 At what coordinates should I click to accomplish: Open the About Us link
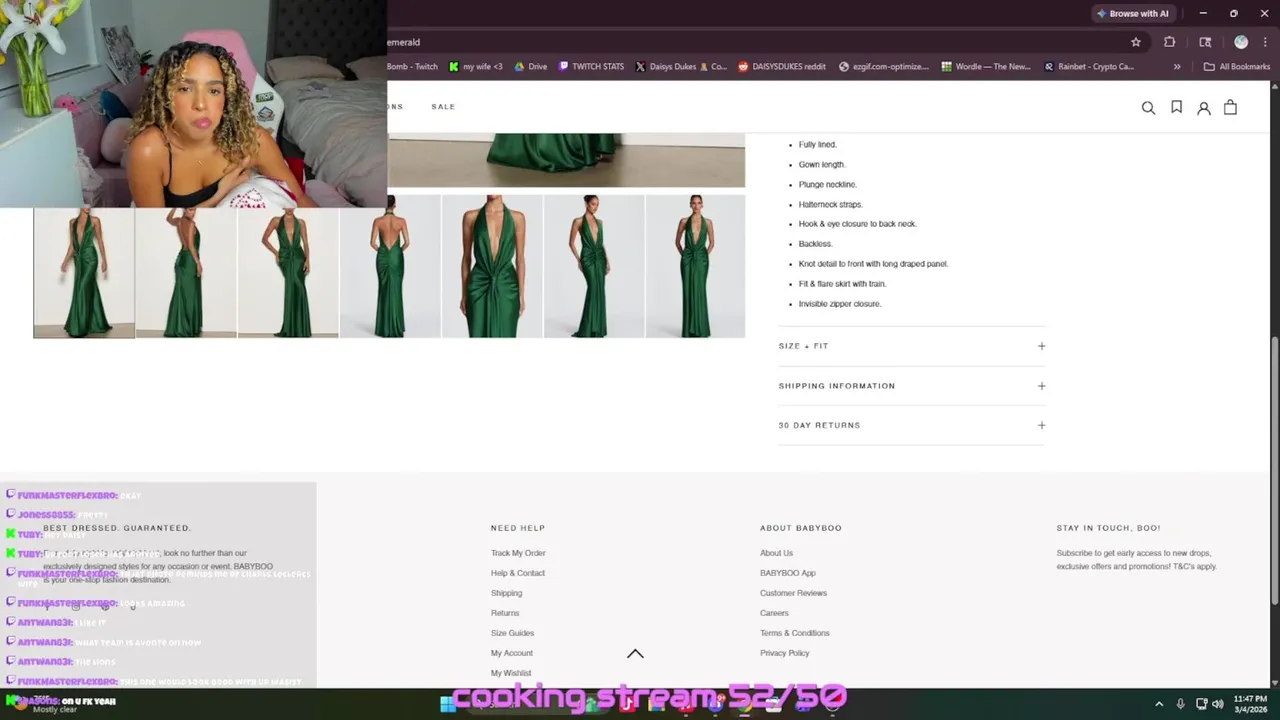click(776, 553)
